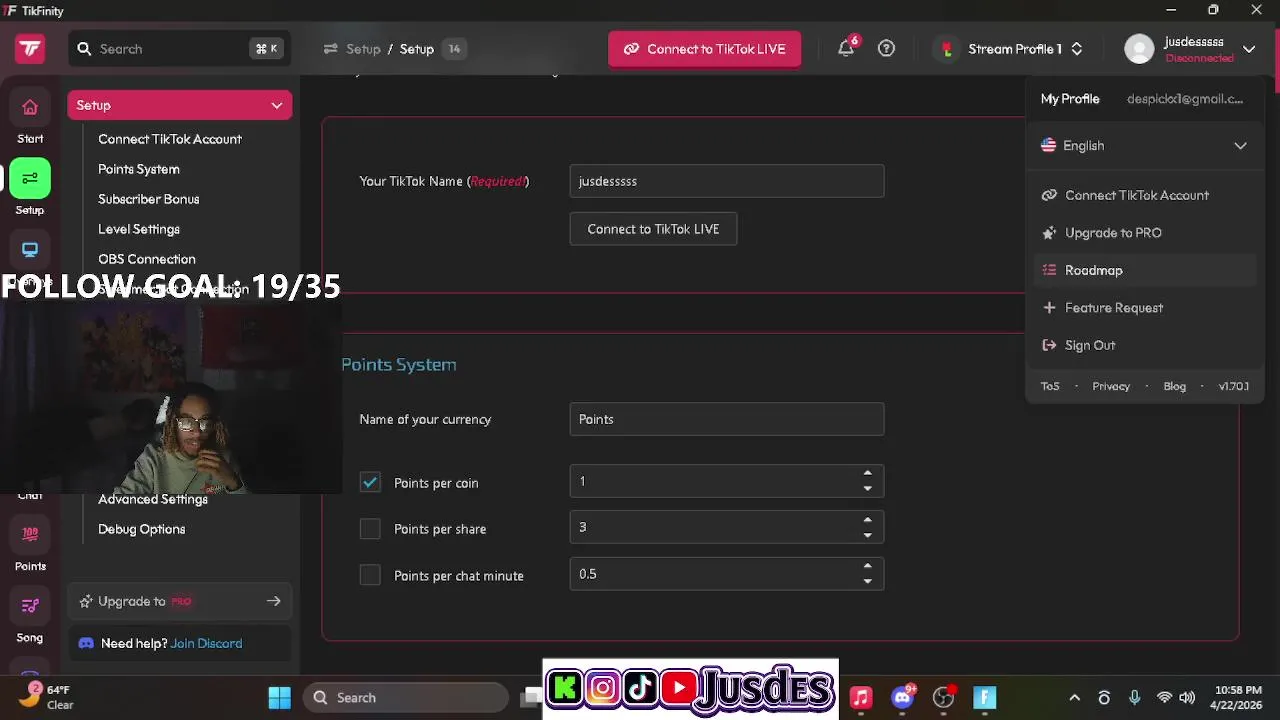Image resolution: width=1280 pixels, height=720 pixels.
Task: Open the clock and date on taskbar
Action: point(1238,697)
